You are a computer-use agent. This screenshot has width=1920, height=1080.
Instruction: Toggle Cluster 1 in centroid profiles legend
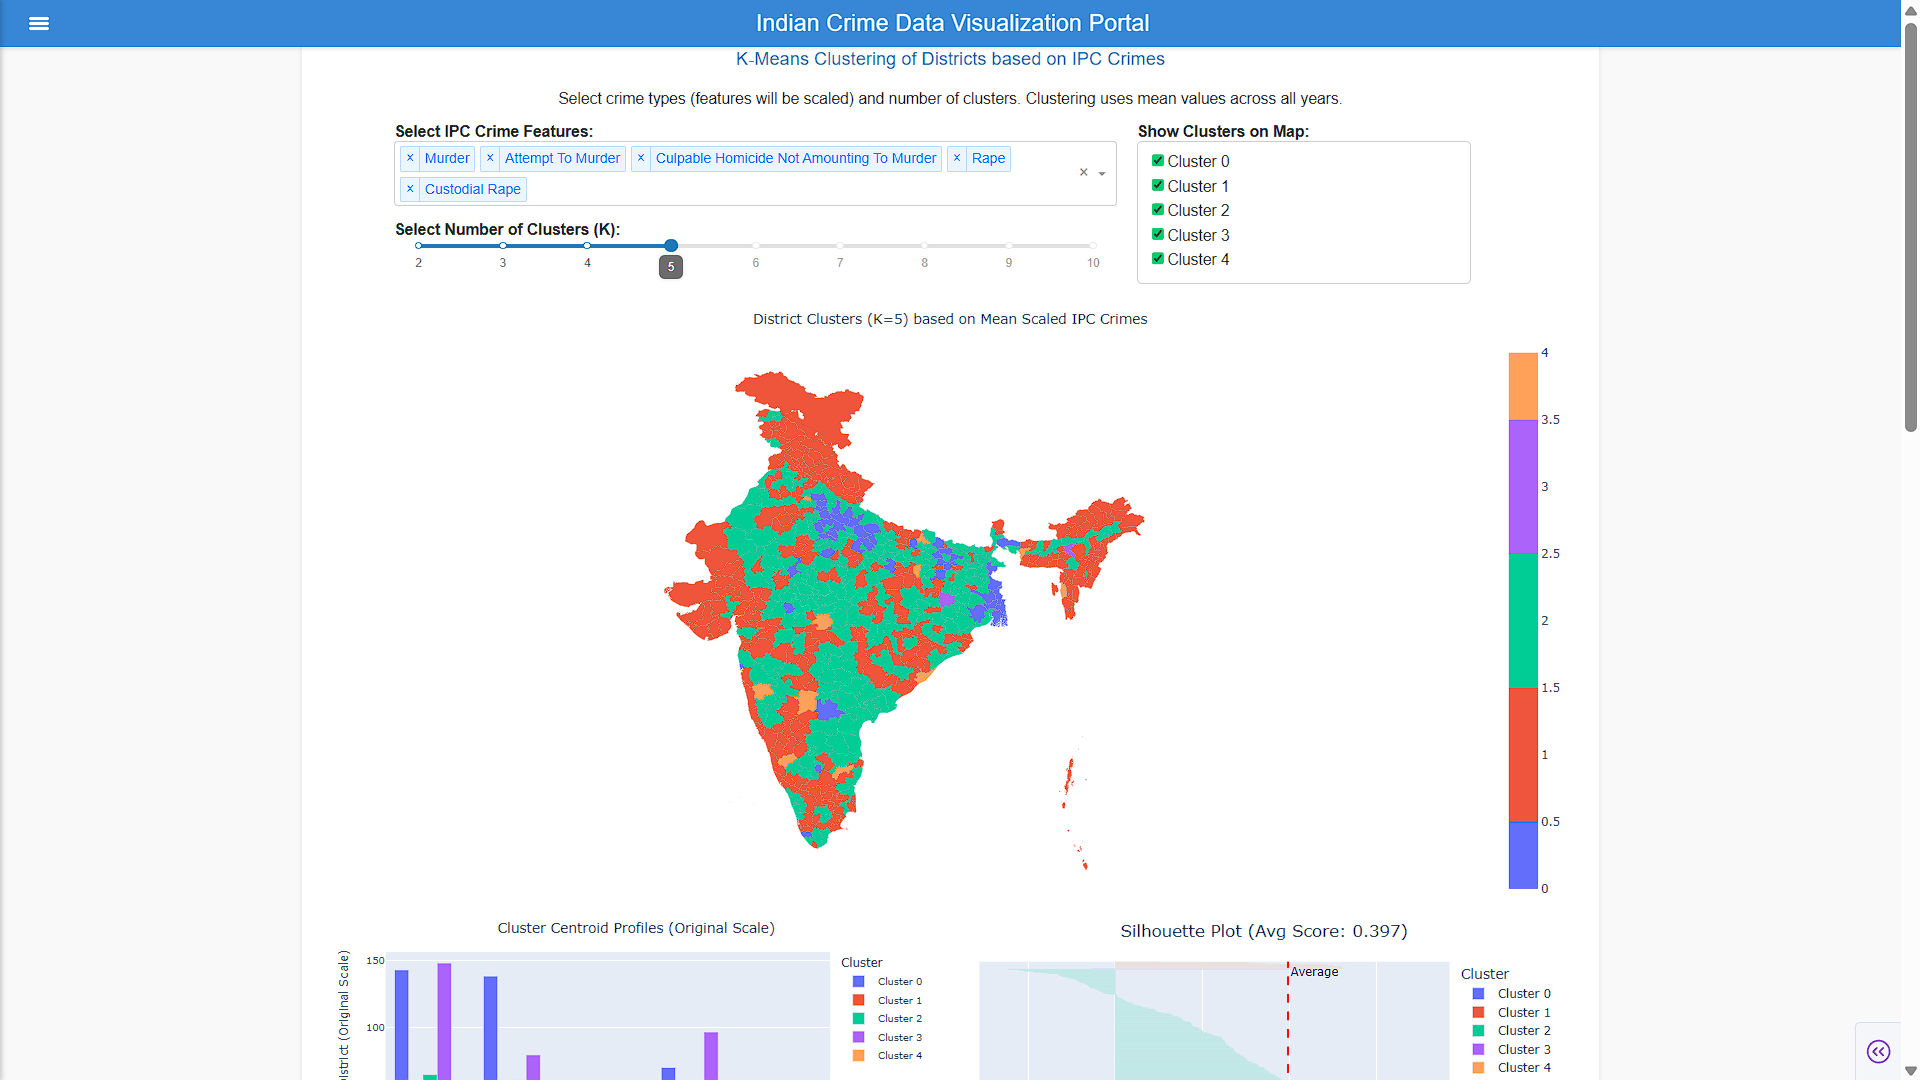[x=888, y=1000]
